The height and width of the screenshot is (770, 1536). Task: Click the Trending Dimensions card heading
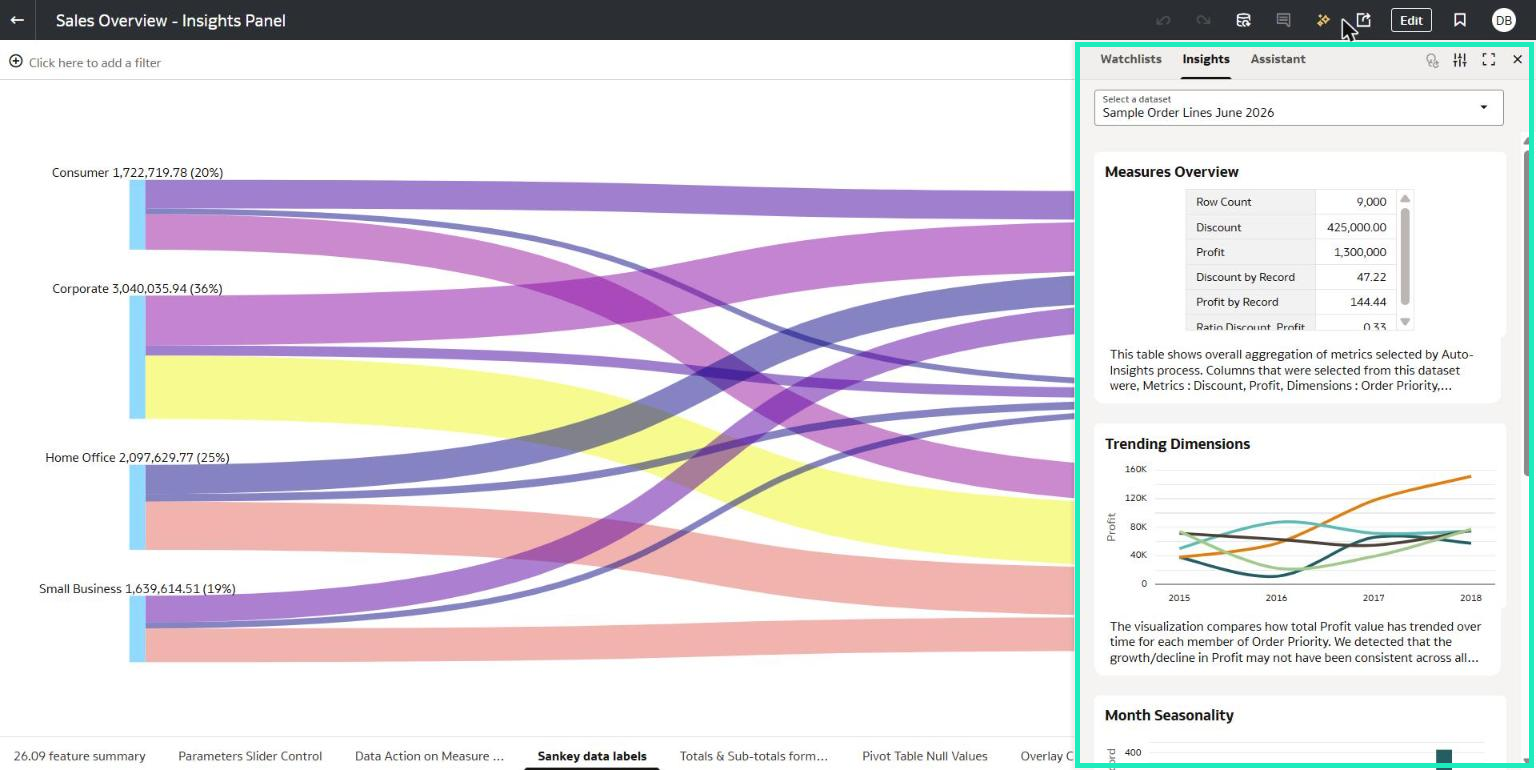pos(1177,444)
